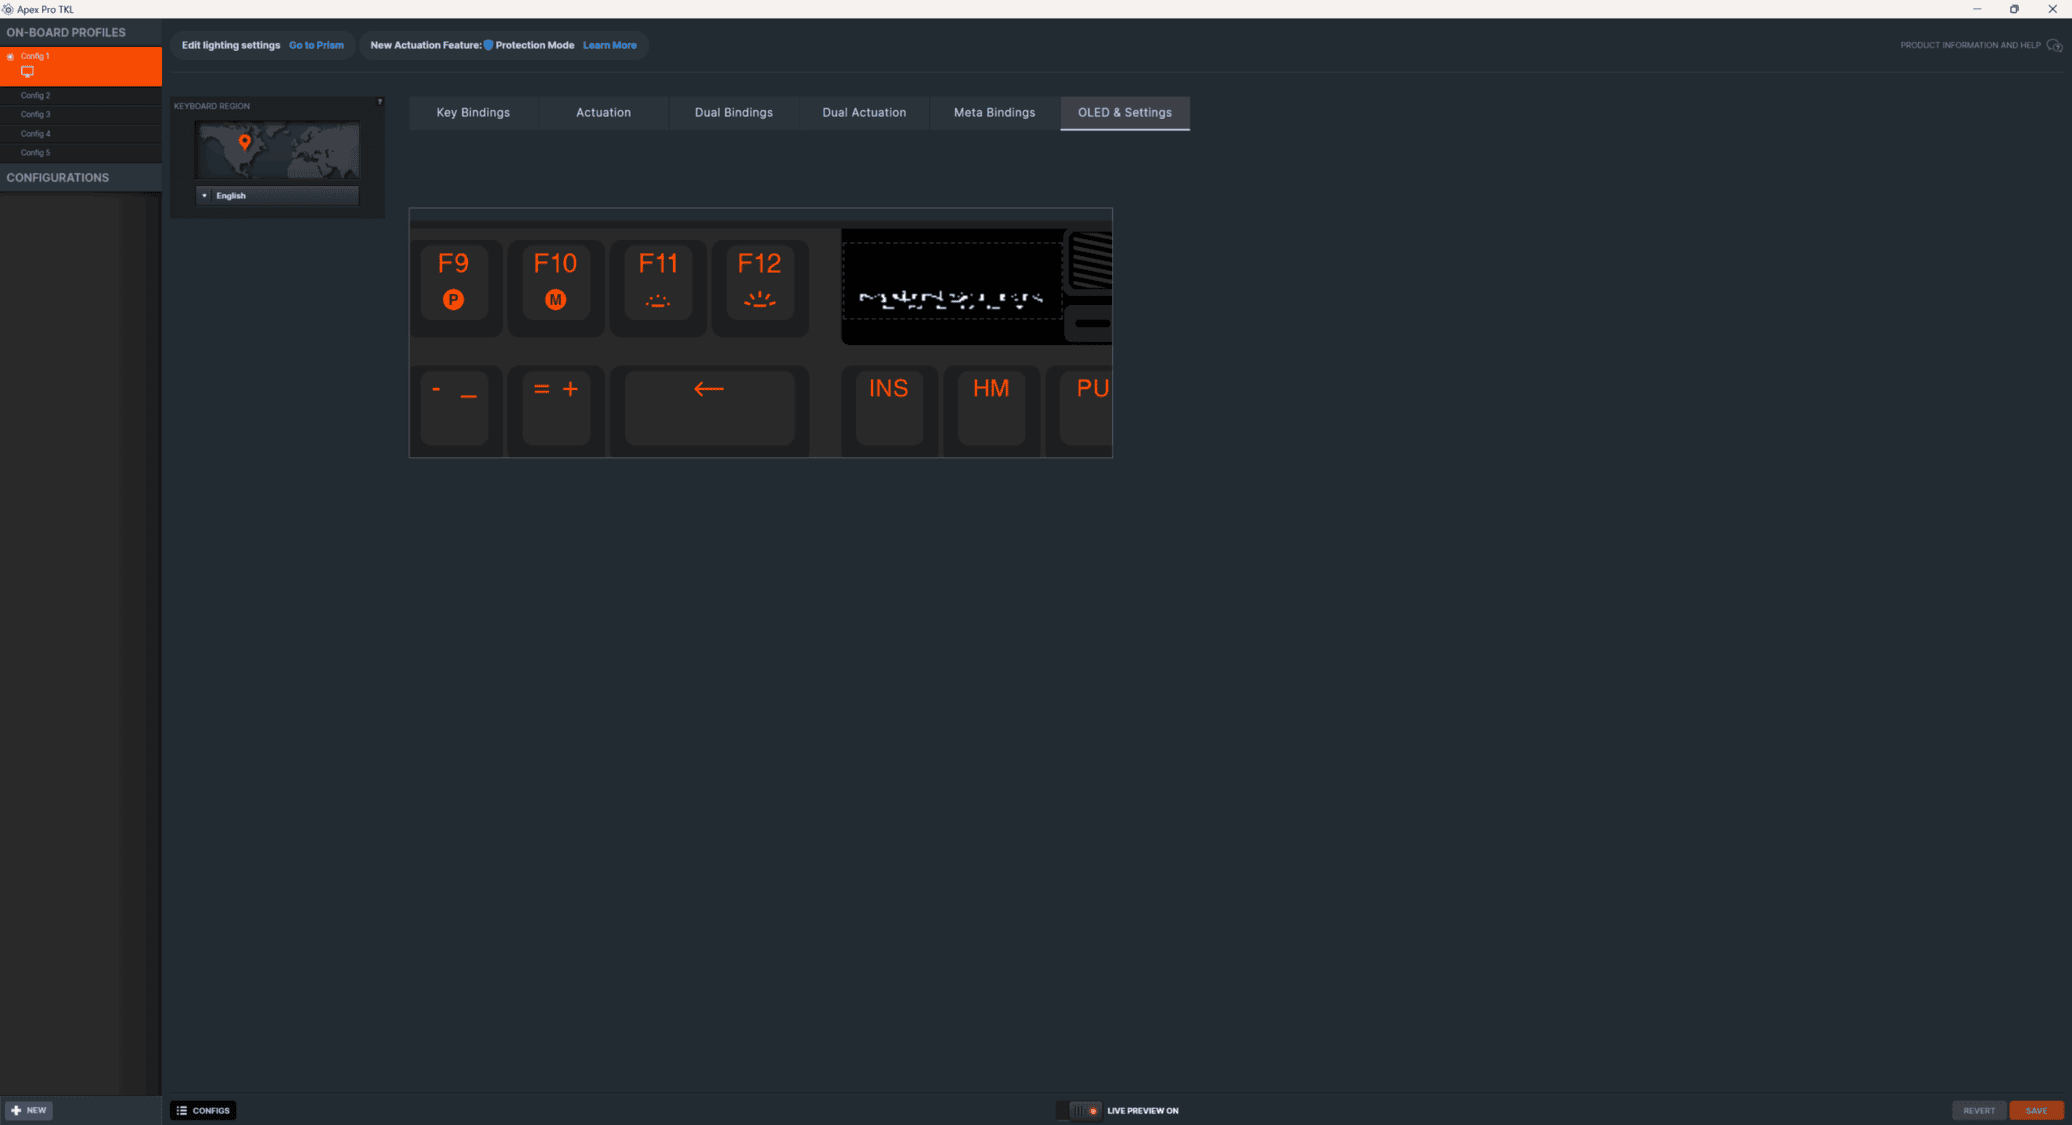Toggle the Live Preview switch
Image resolution: width=2072 pixels, height=1125 pixels.
click(x=1079, y=1110)
